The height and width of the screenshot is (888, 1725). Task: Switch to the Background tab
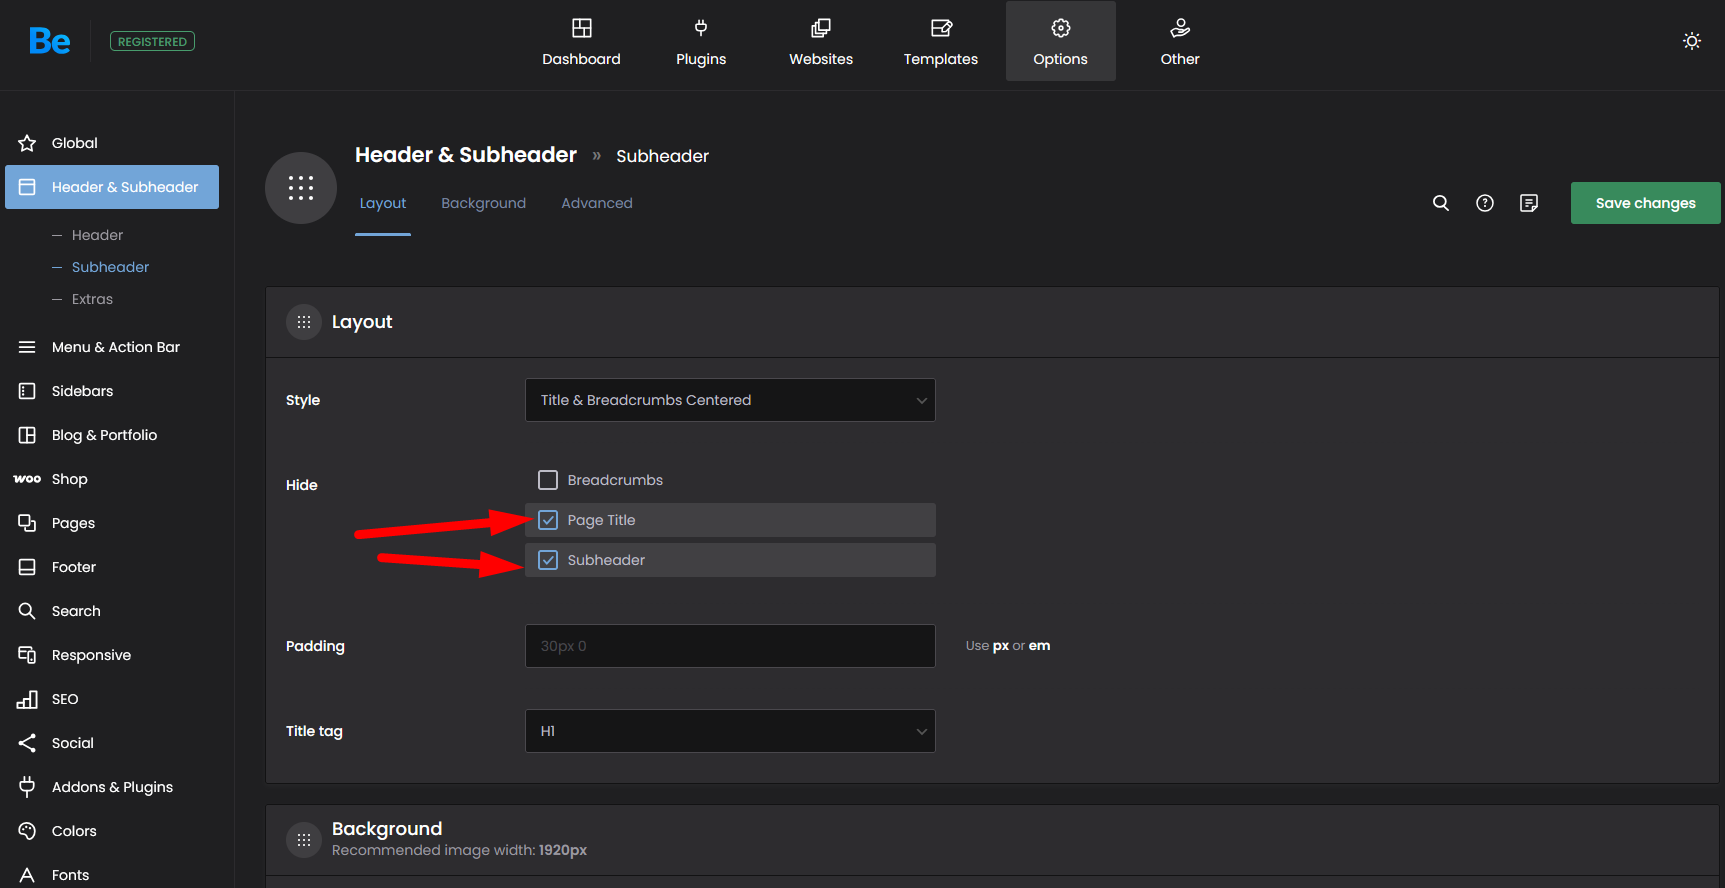(x=483, y=203)
